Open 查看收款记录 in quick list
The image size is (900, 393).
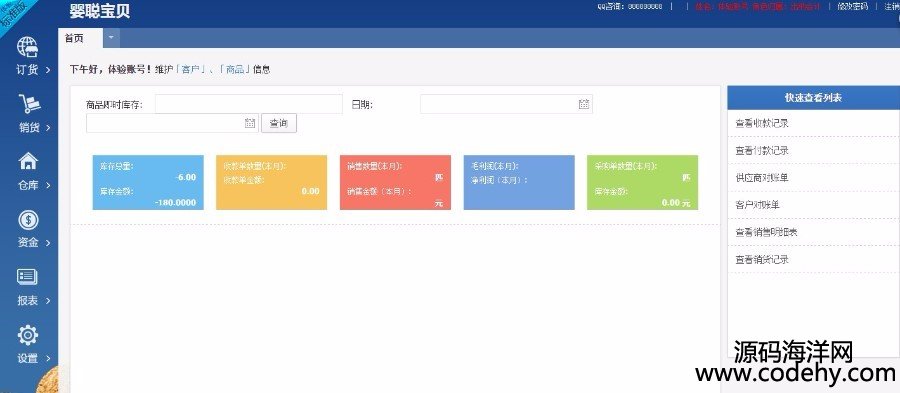coord(762,123)
